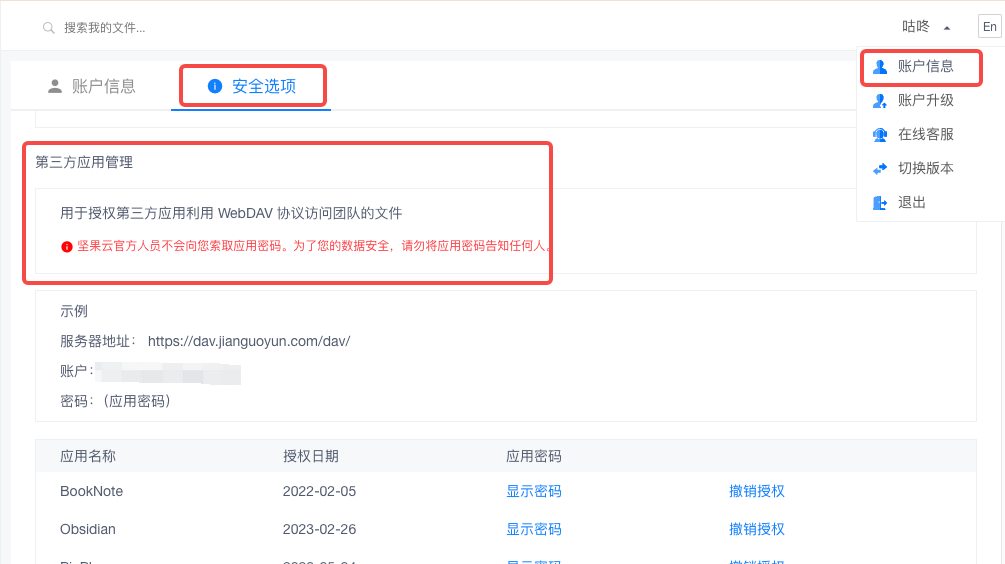1005x564 pixels.
Task: Revoke authorization for BookNote
Action: tap(756, 491)
